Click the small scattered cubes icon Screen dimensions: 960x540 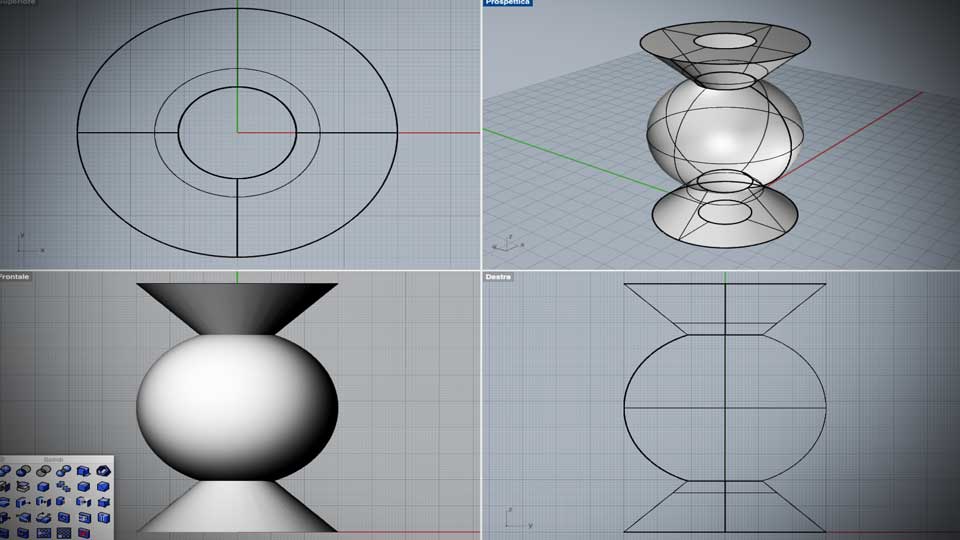click(64, 487)
